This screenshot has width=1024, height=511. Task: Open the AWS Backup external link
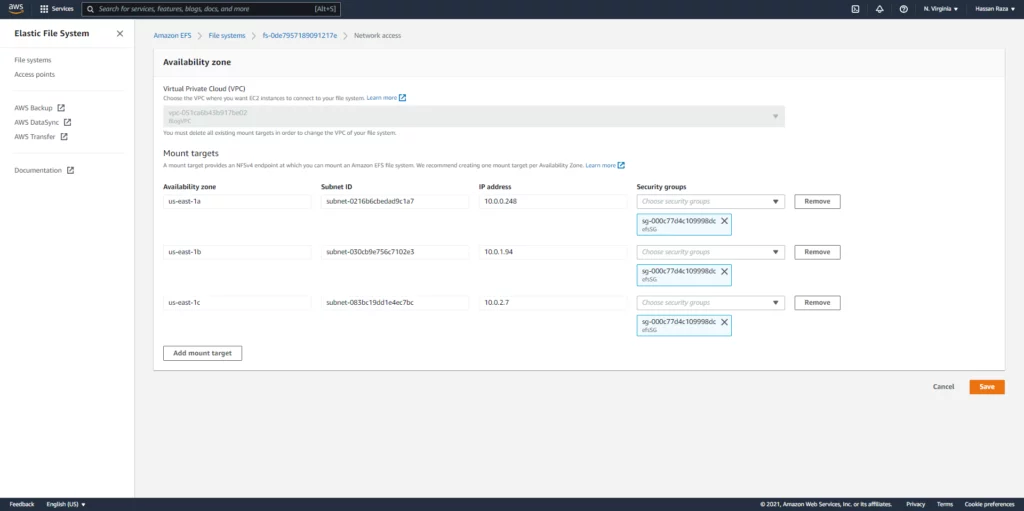[x=39, y=108]
